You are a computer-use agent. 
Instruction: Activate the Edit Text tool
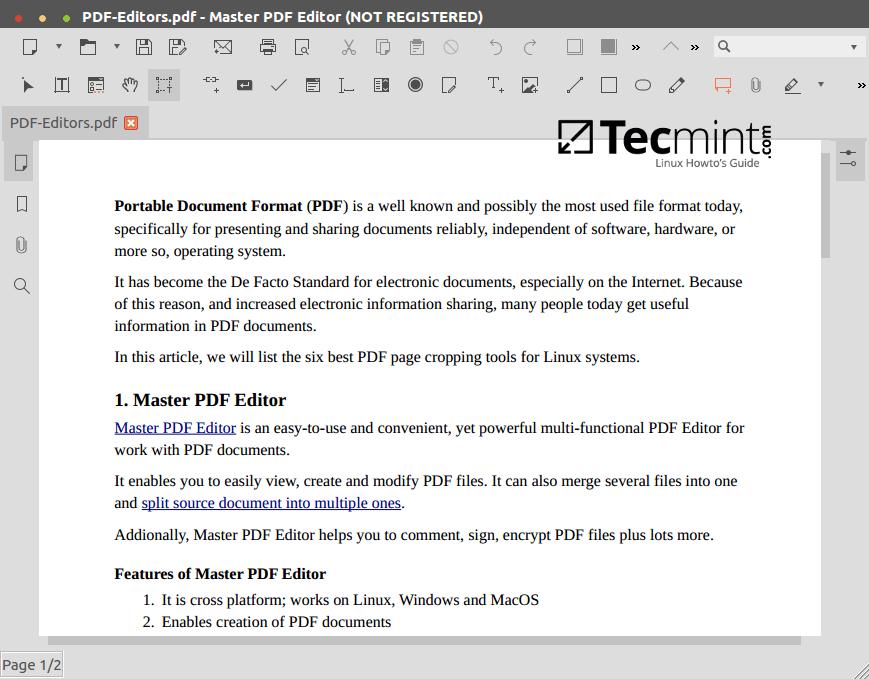pyautogui.click(x=61, y=85)
